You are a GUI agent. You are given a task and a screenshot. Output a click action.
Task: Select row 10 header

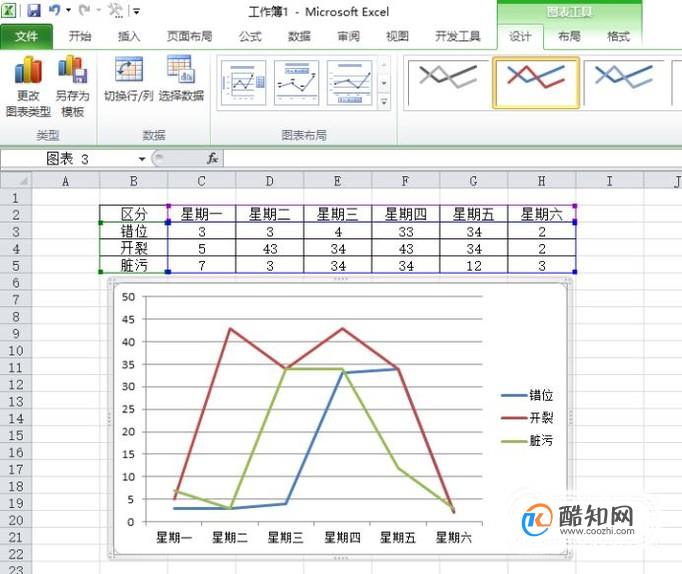click(16, 350)
